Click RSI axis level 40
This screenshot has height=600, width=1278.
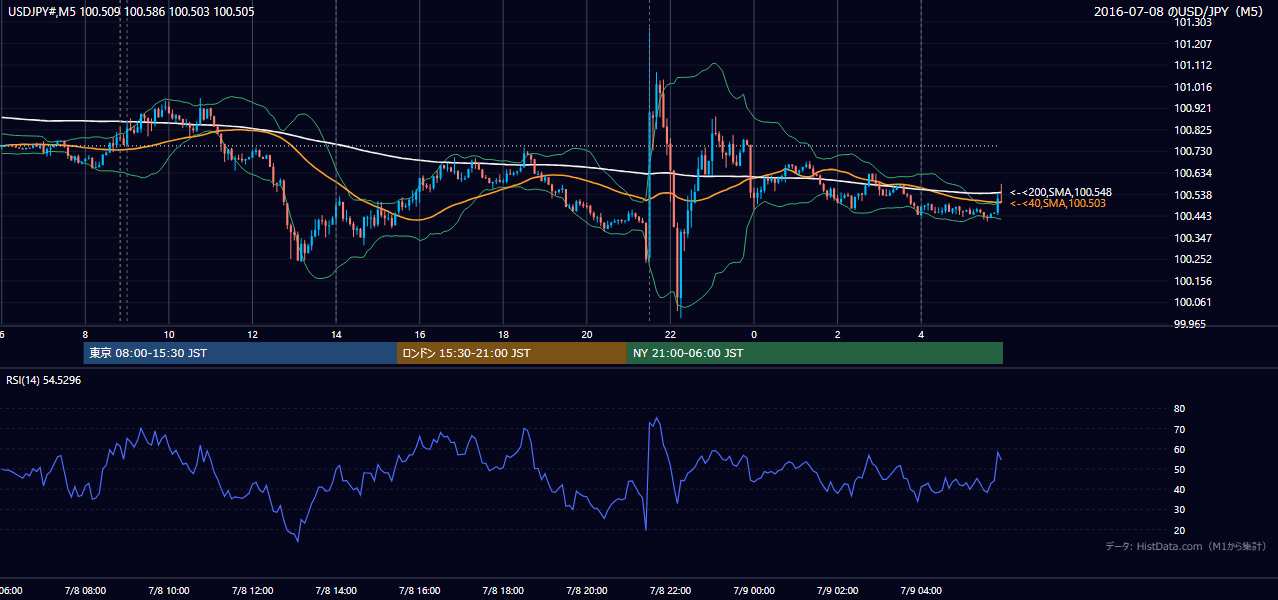click(1179, 489)
